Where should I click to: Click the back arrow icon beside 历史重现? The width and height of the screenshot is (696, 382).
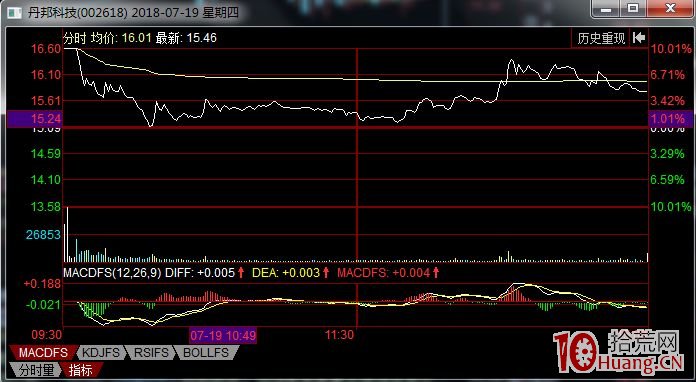click(x=638, y=38)
